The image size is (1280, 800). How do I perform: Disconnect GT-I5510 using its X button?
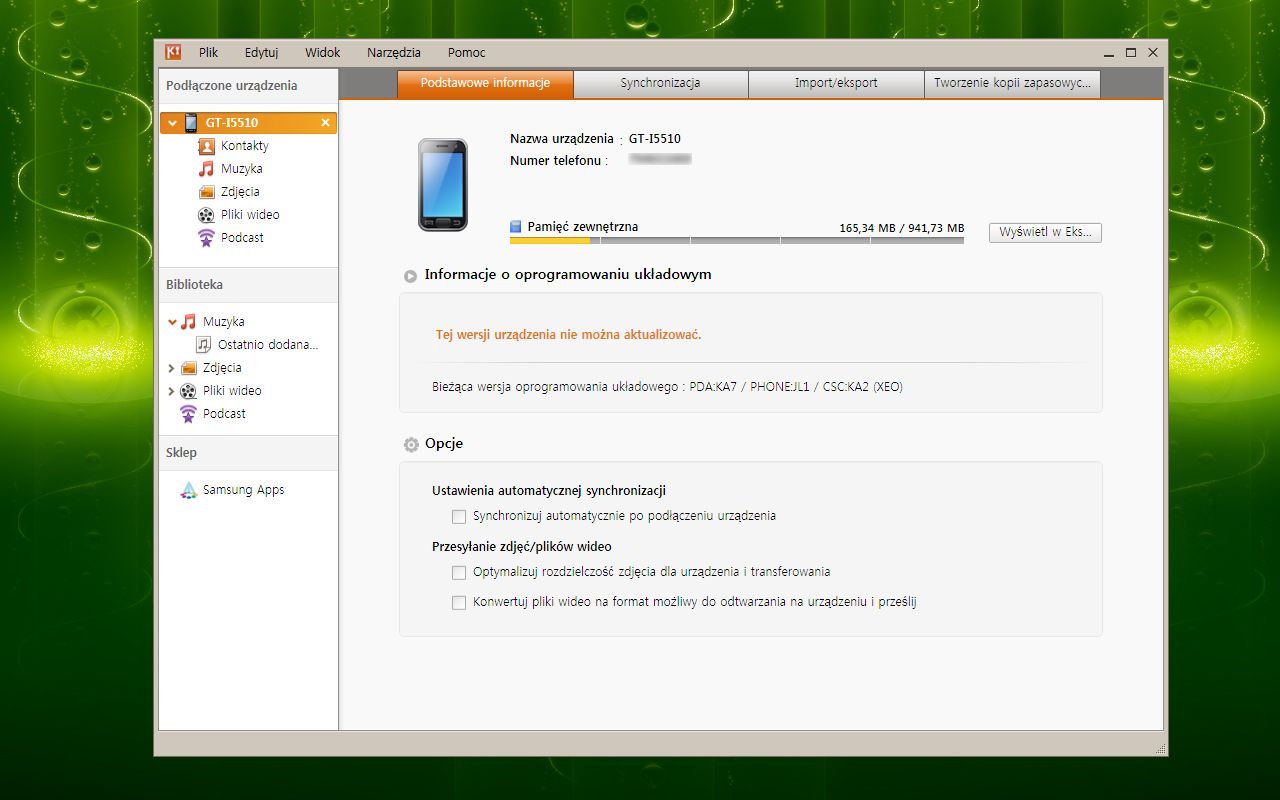(325, 123)
